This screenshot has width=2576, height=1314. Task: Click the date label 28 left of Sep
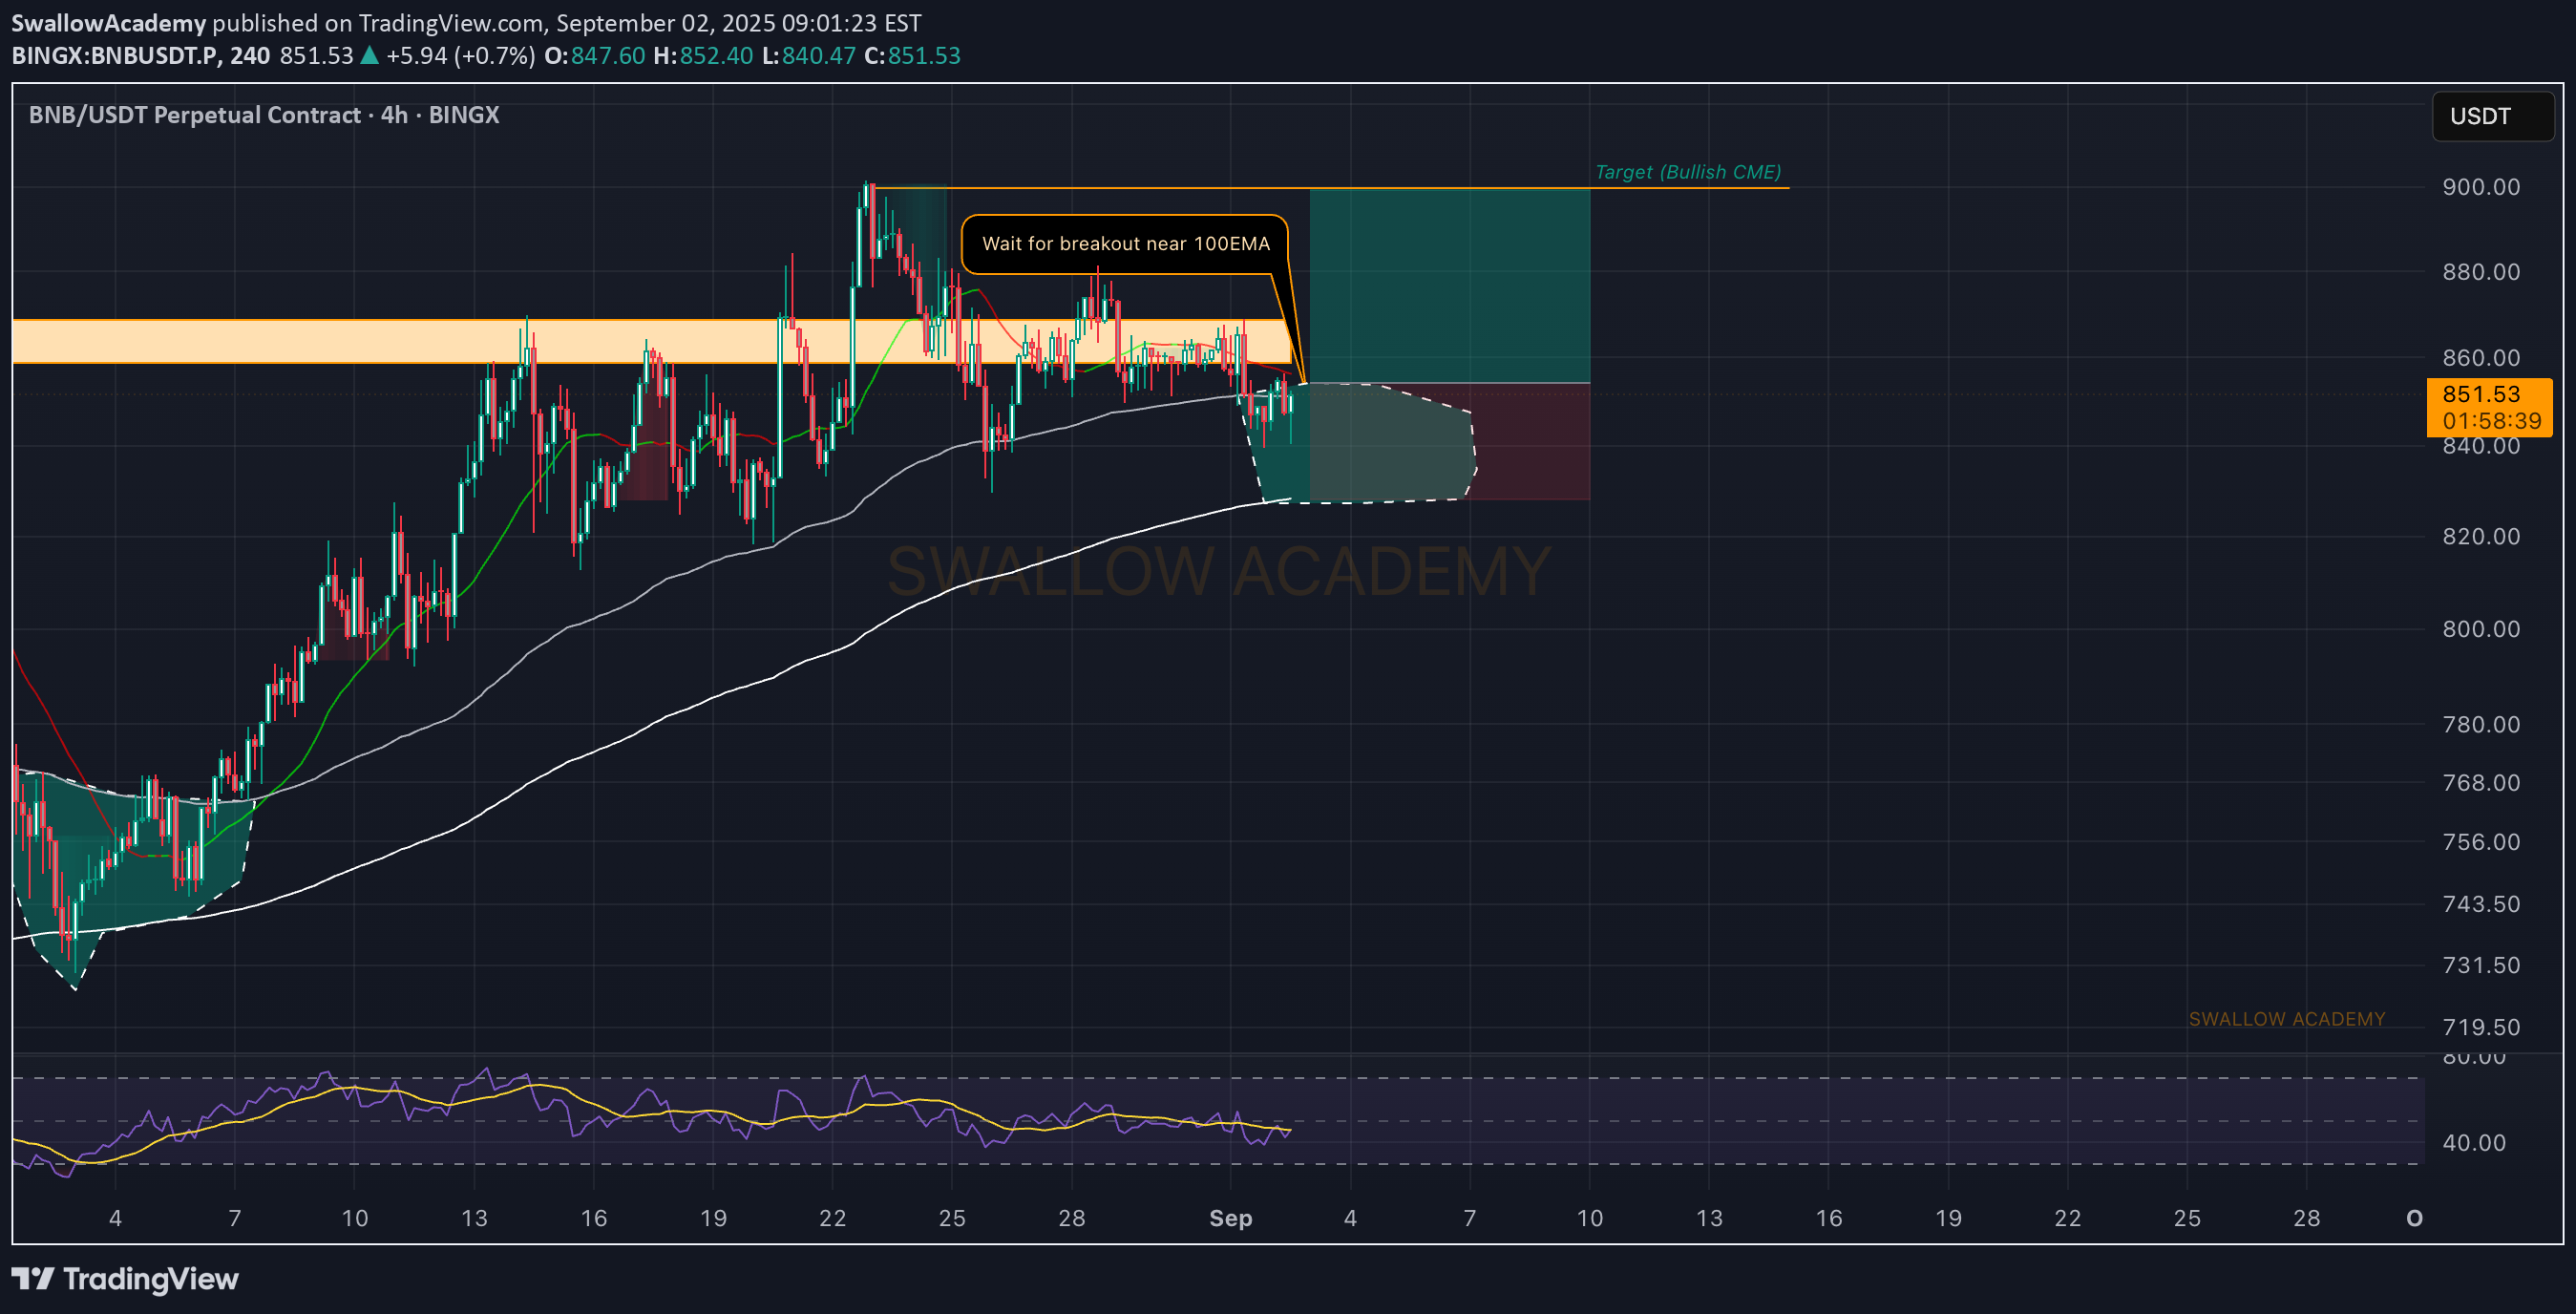pyautogui.click(x=1071, y=1218)
